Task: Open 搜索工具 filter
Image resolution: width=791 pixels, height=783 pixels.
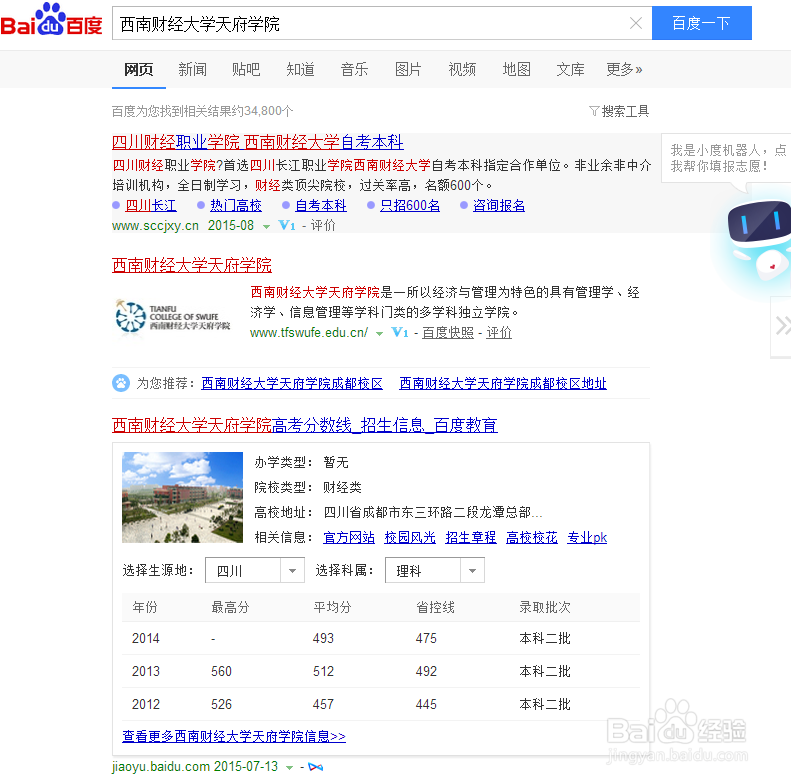Action: 619,111
